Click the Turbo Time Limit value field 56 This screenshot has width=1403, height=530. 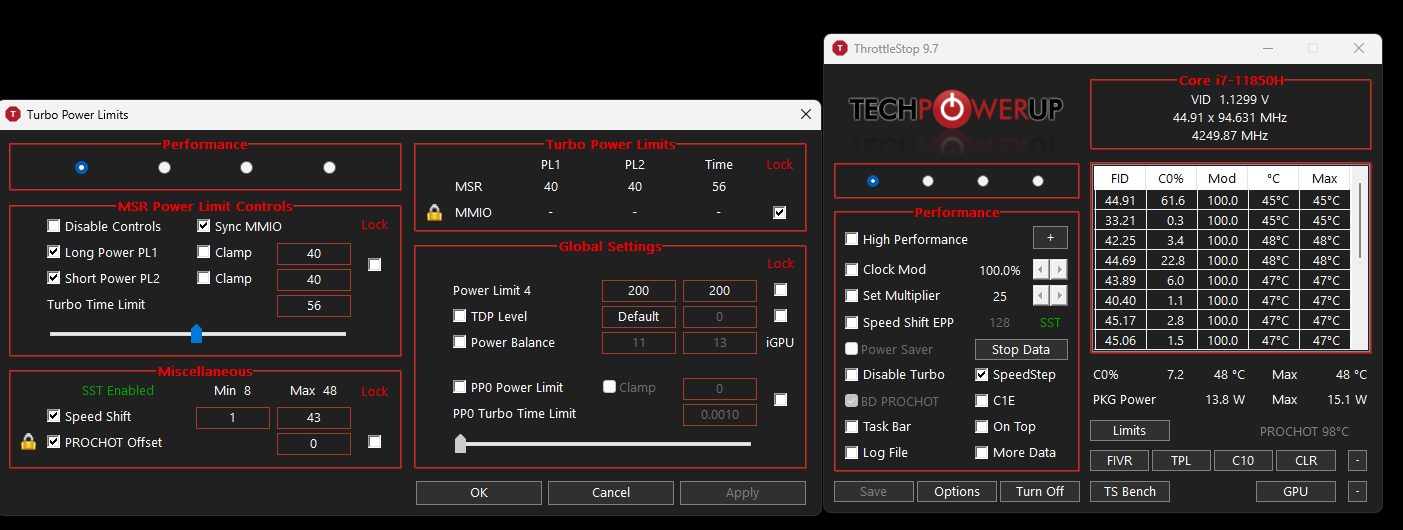[314, 306]
